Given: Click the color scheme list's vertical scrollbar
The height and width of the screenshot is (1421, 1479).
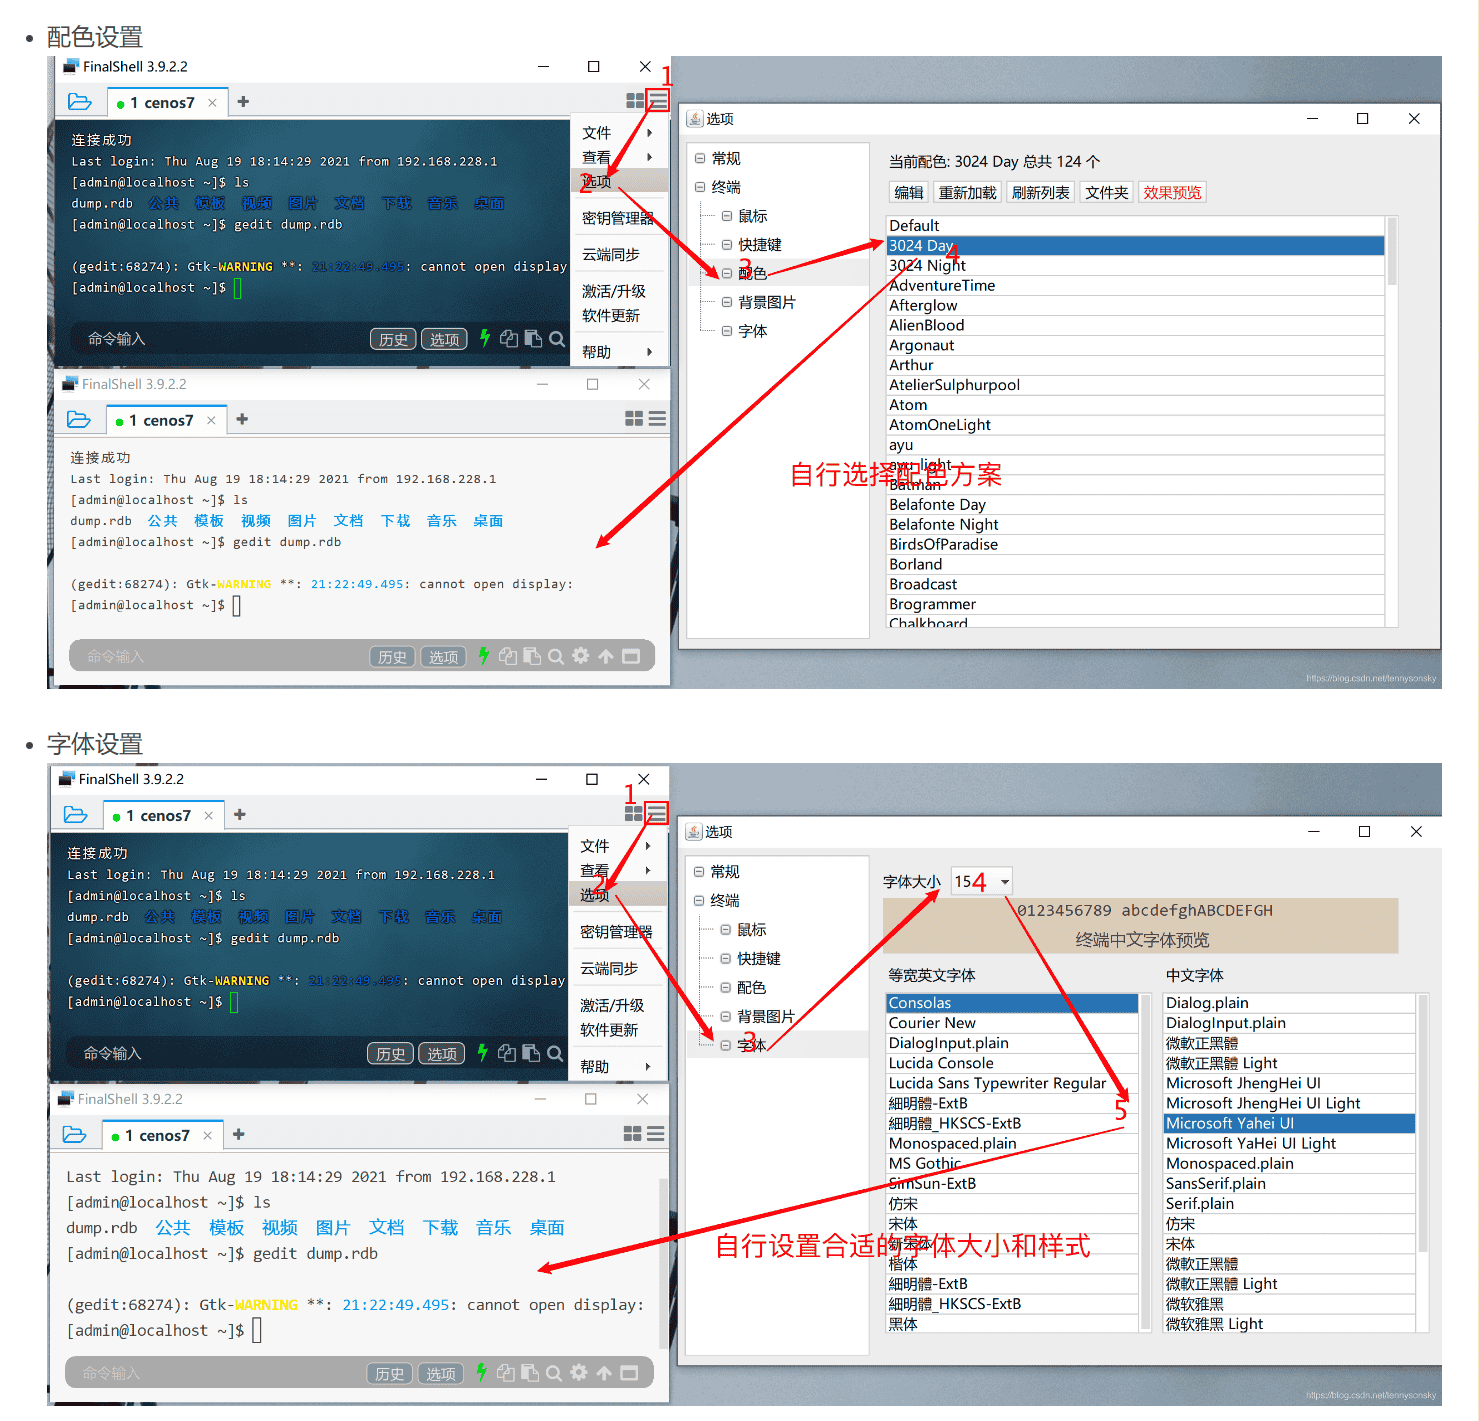Looking at the screenshot, I should tap(1391, 252).
